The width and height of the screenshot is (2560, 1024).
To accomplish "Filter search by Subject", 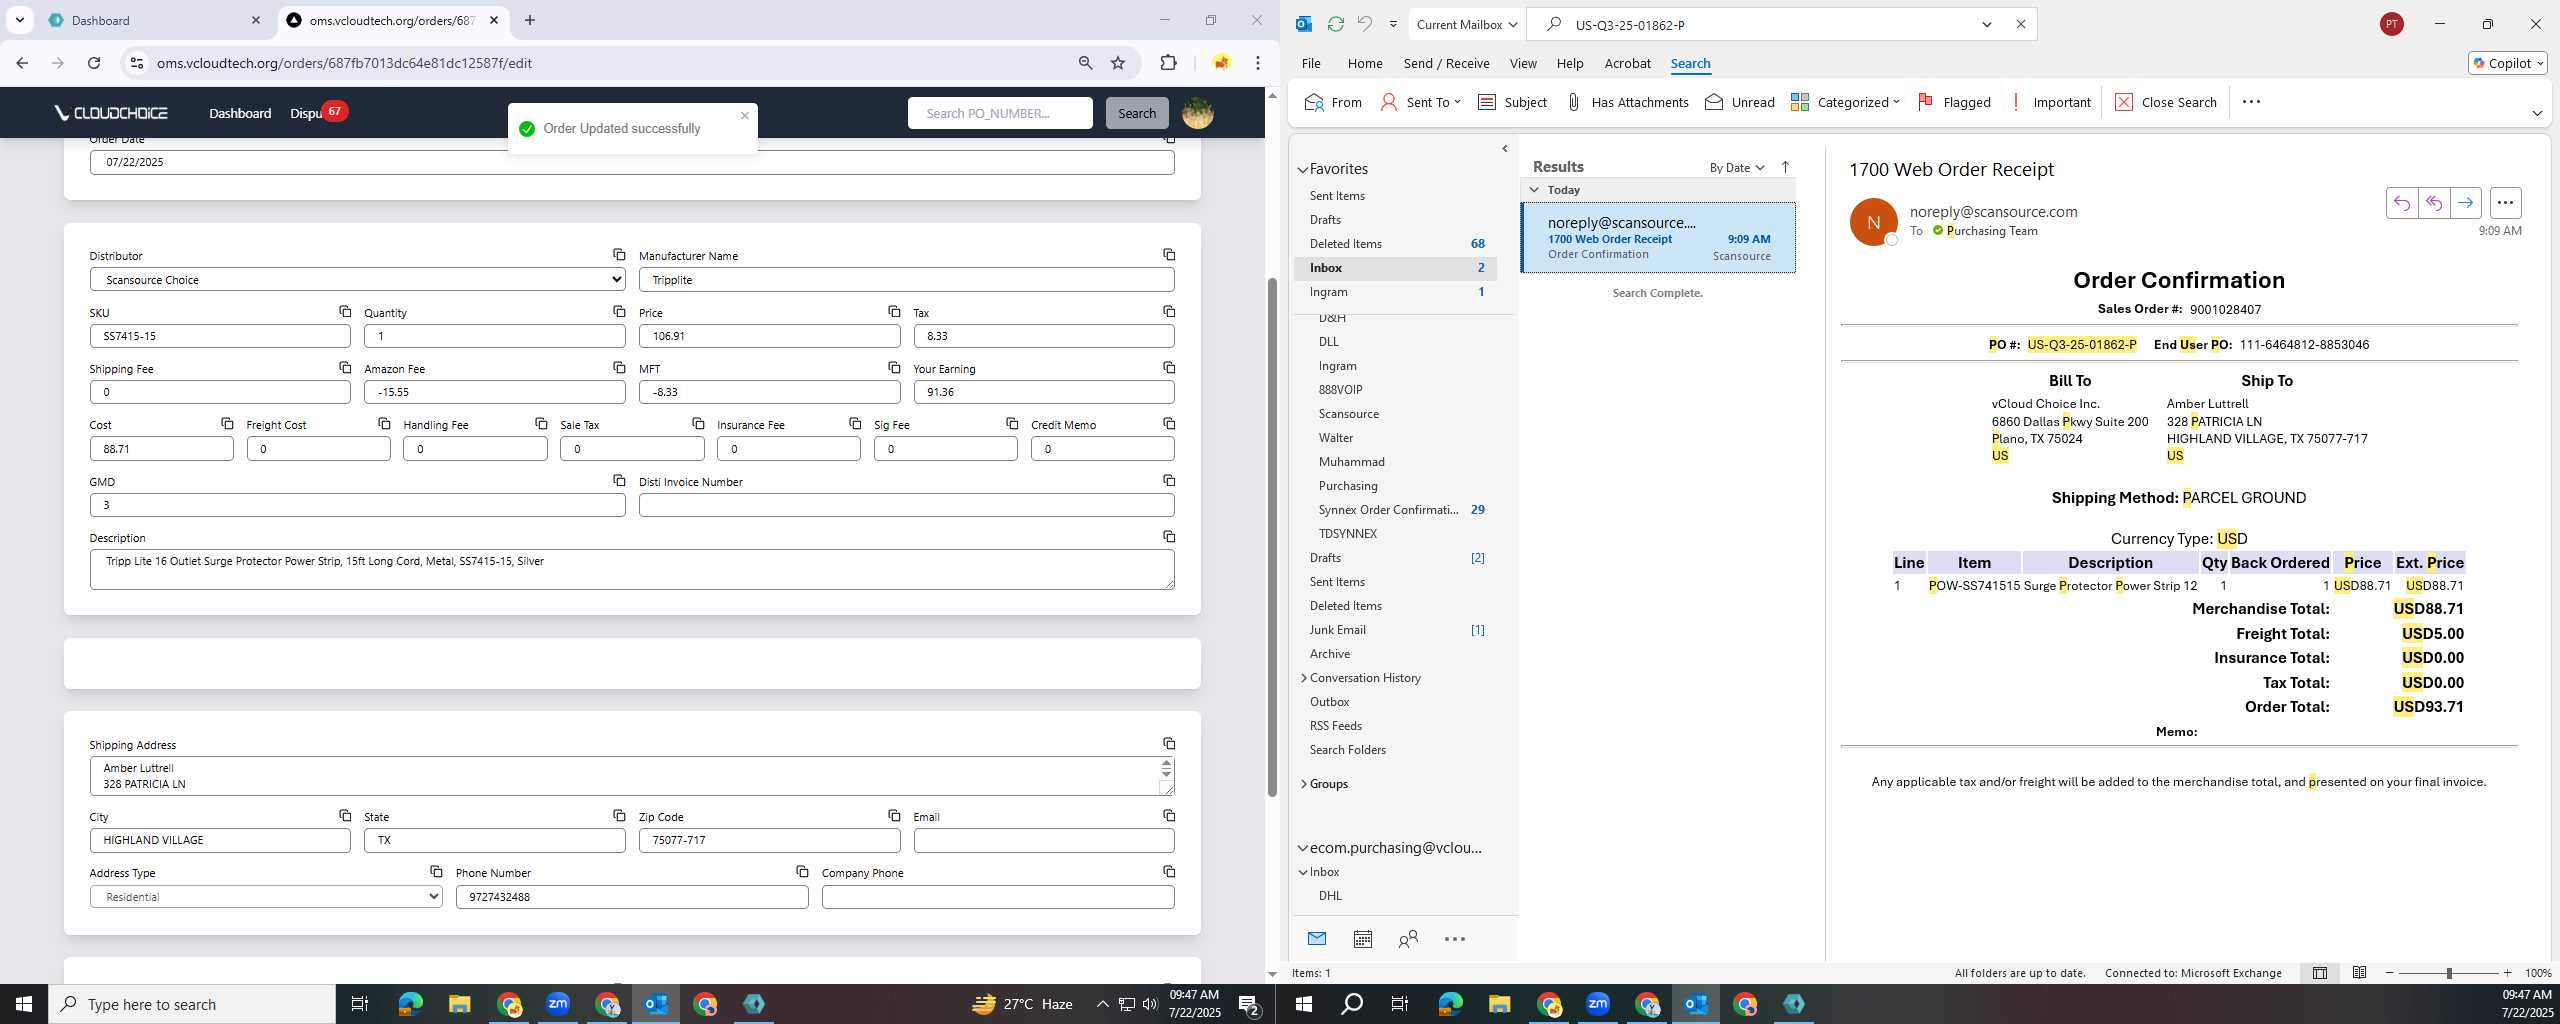I will click(x=1512, y=102).
